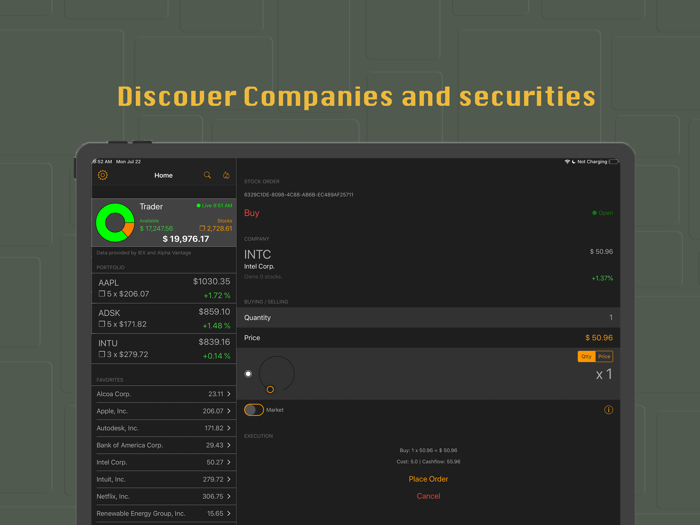Click the x 1 quantity readout

point(604,374)
